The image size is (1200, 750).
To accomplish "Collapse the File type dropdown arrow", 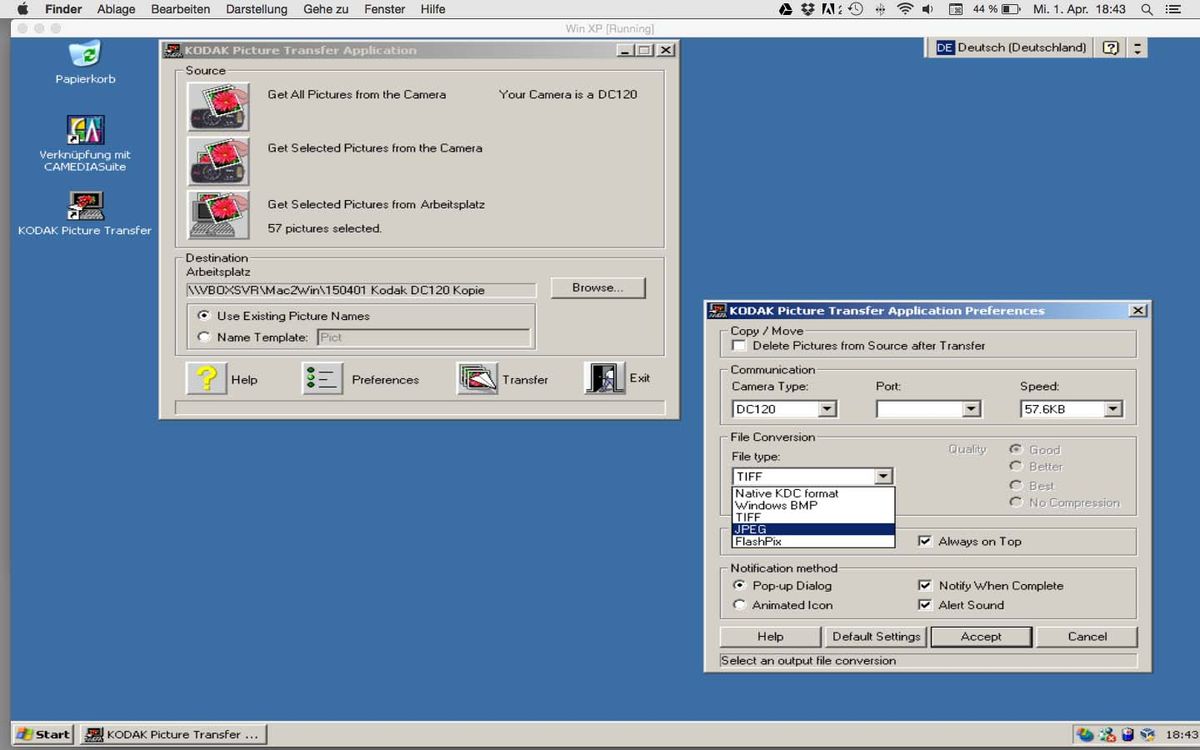I will point(882,476).
